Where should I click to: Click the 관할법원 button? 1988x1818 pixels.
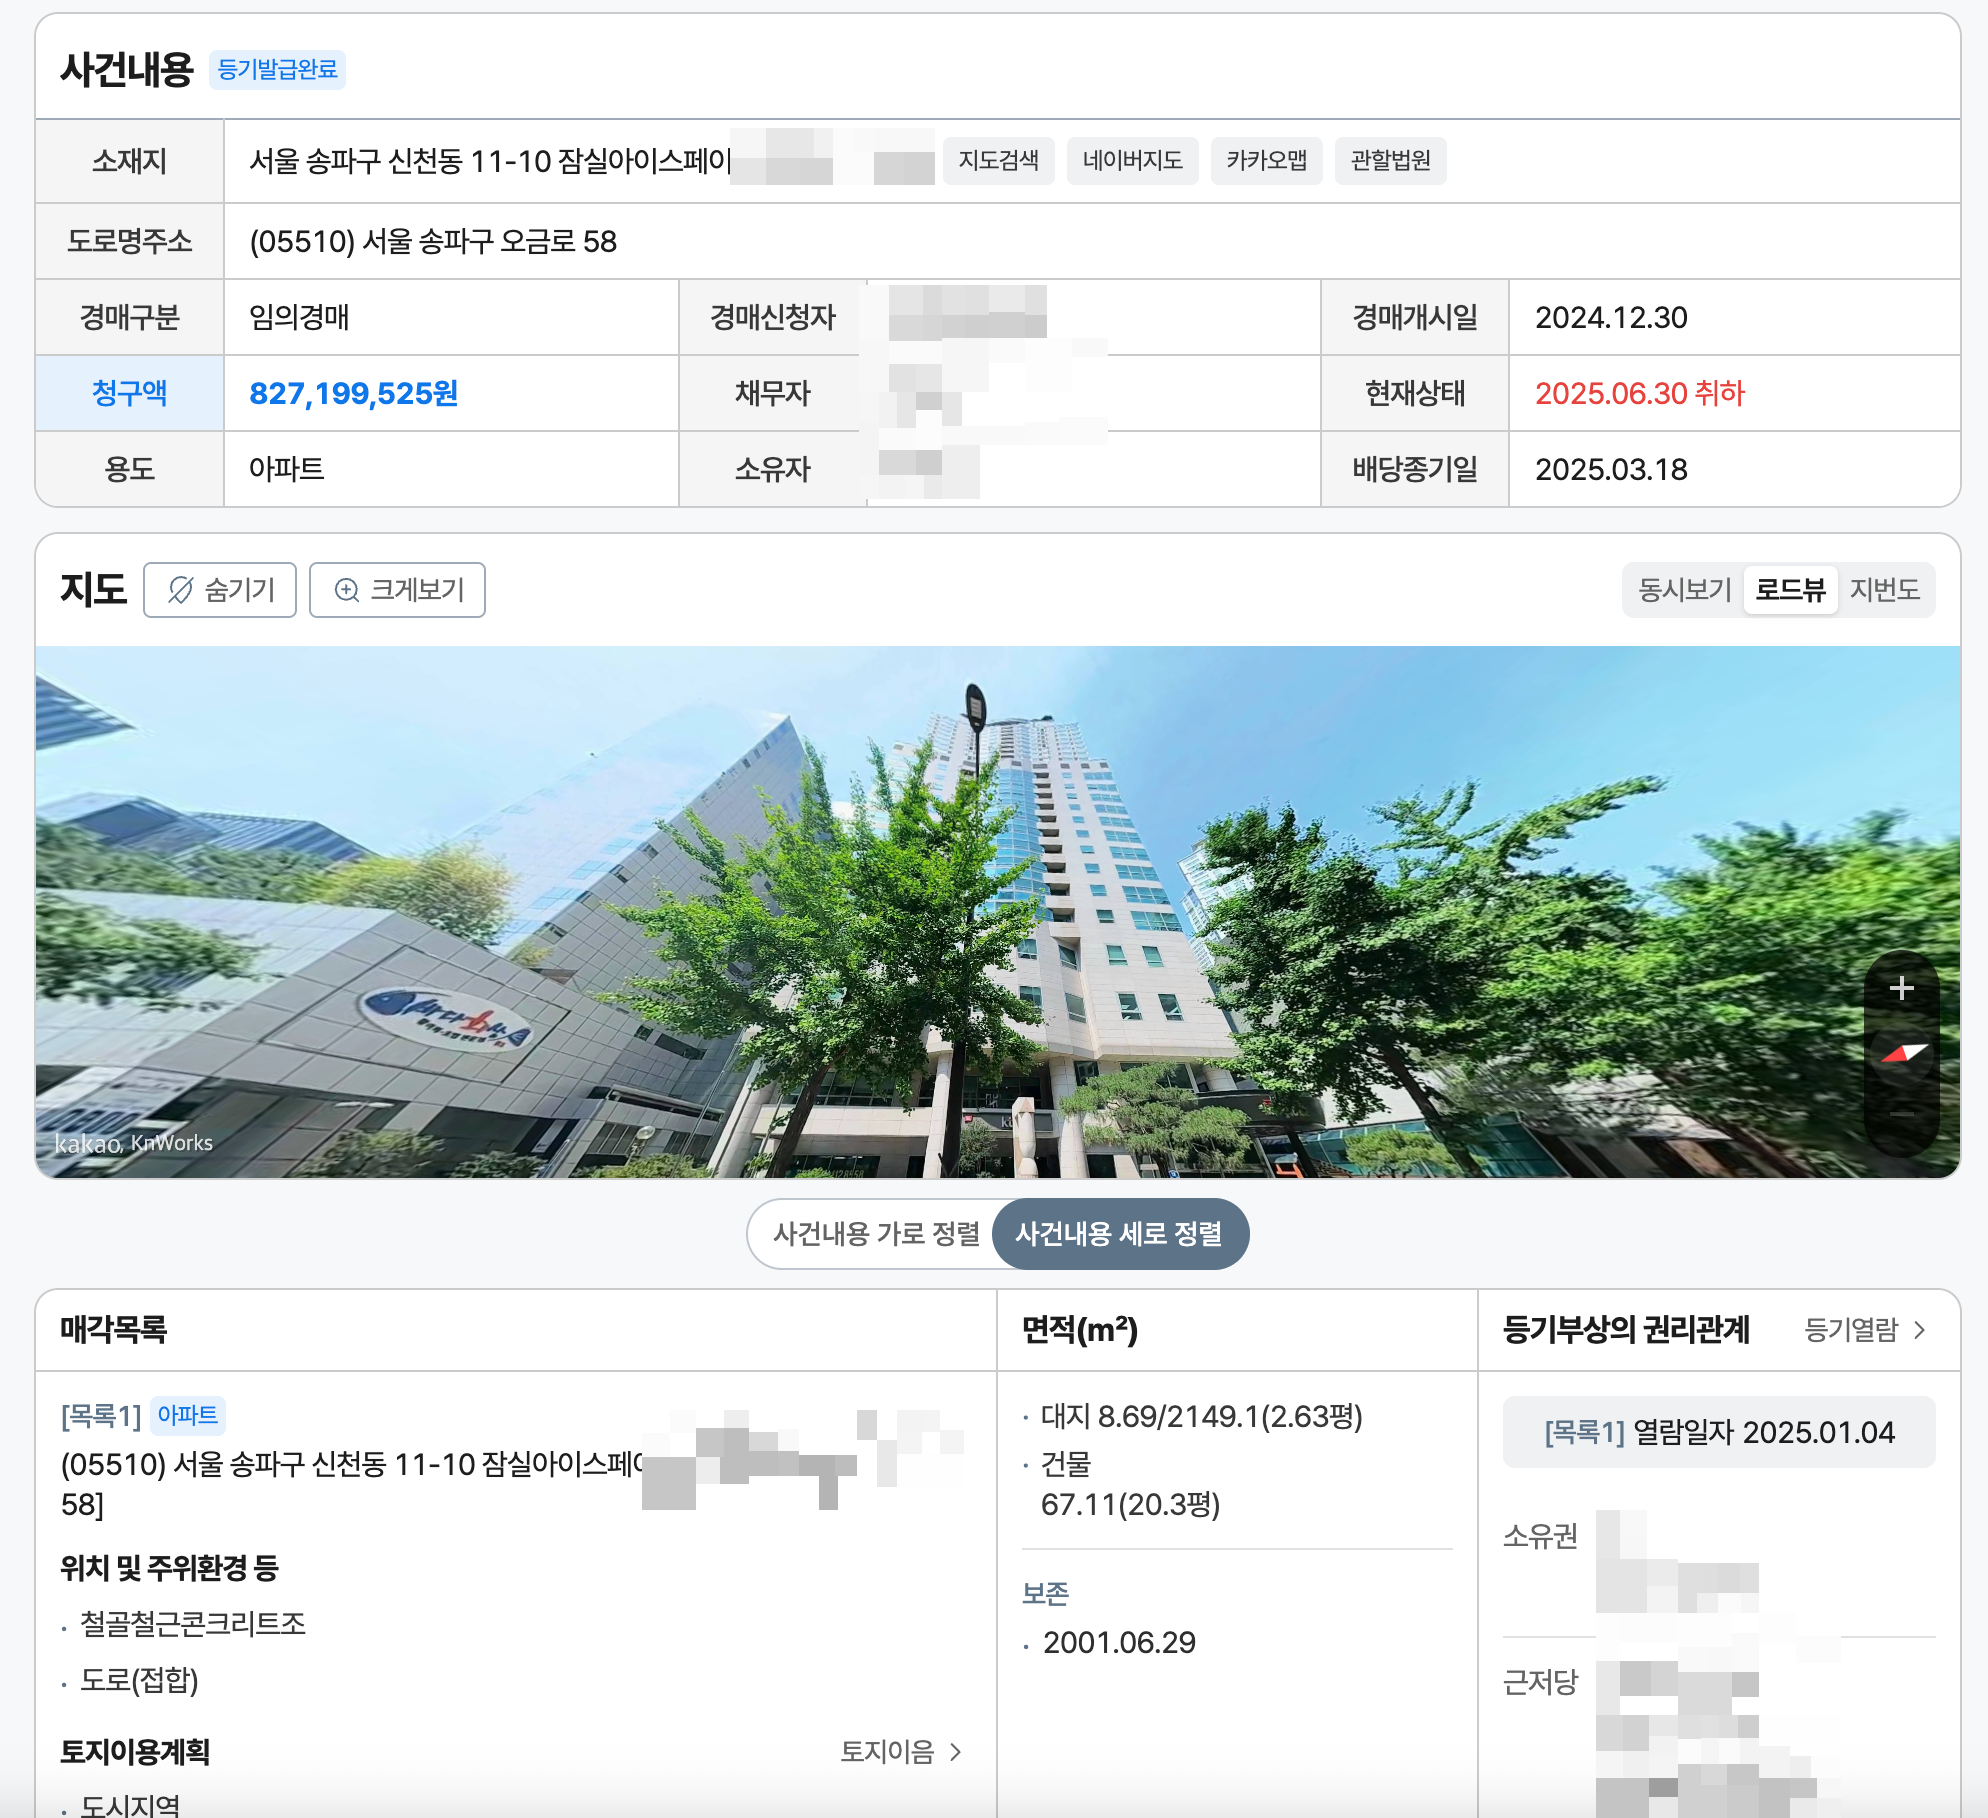coord(1390,161)
